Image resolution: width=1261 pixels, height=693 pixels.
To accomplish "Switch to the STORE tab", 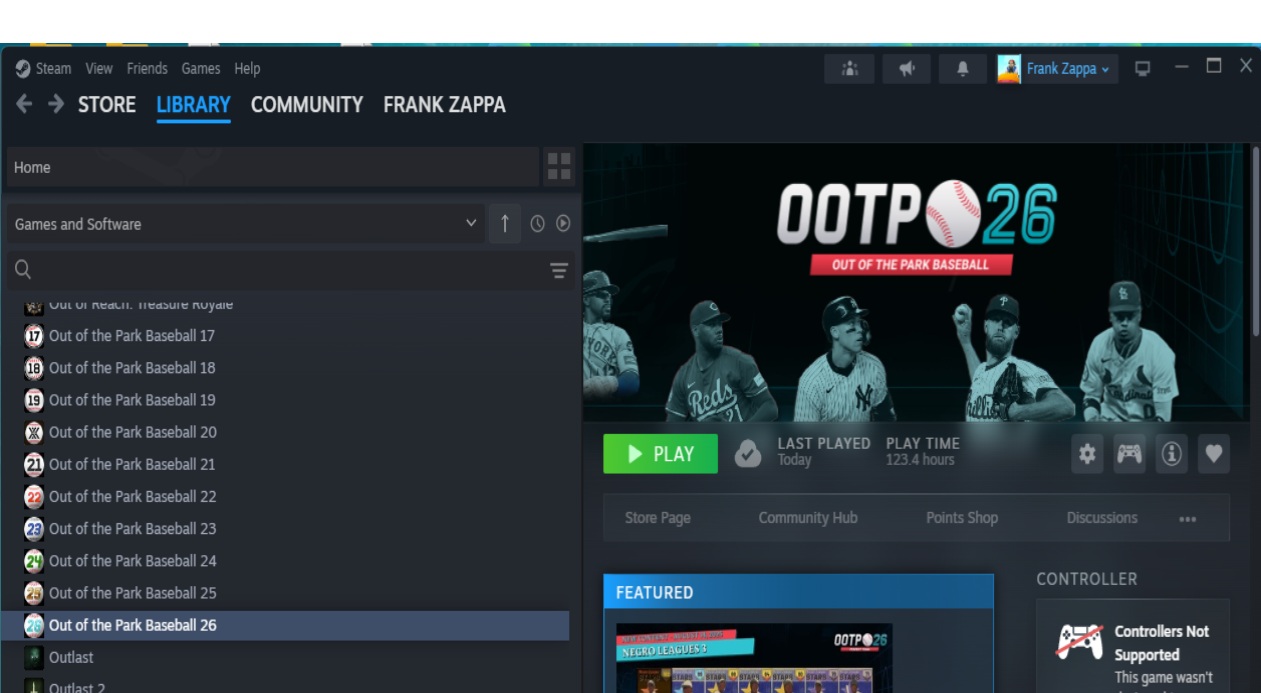I will coord(107,104).
